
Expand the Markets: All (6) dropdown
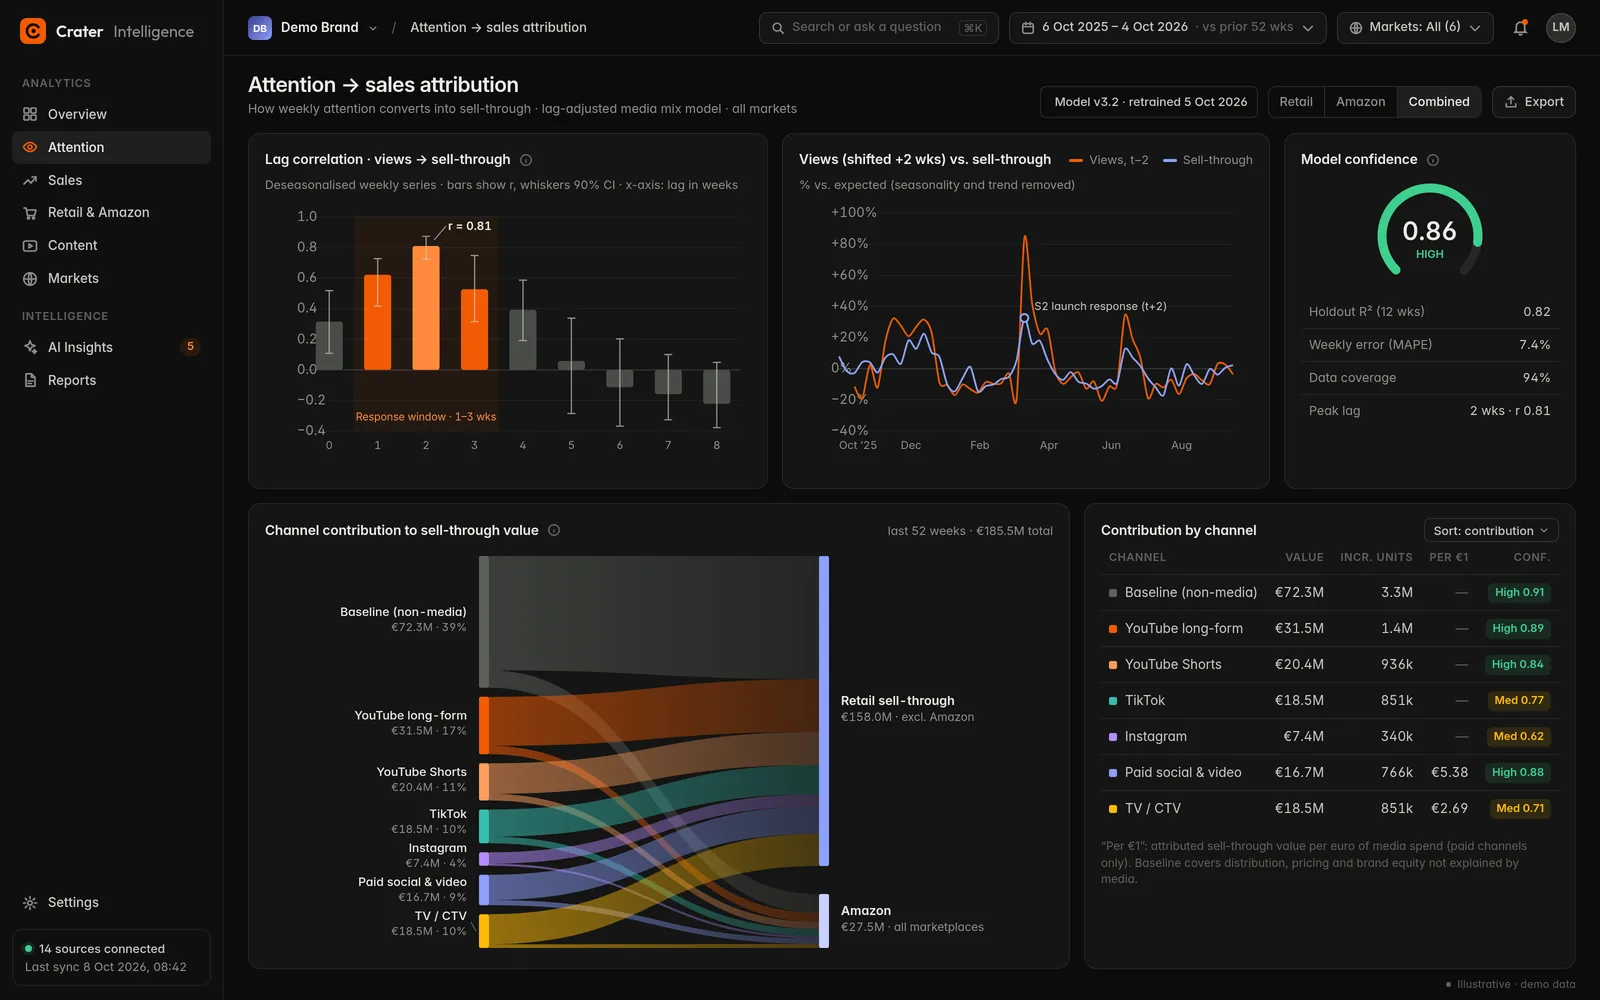click(x=1415, y=28)
